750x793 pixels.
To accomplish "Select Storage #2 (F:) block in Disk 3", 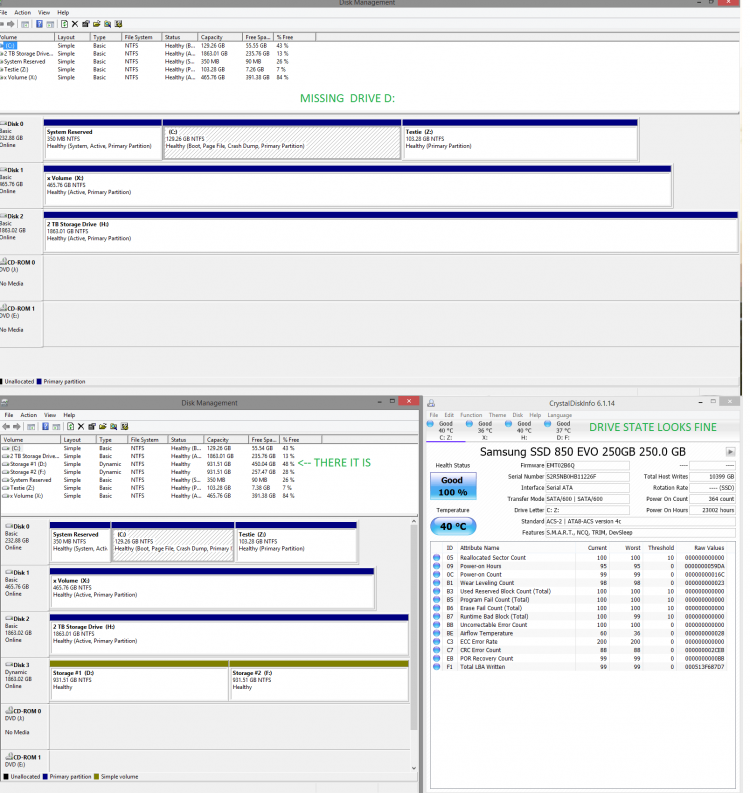I will [x=319, y=681].
